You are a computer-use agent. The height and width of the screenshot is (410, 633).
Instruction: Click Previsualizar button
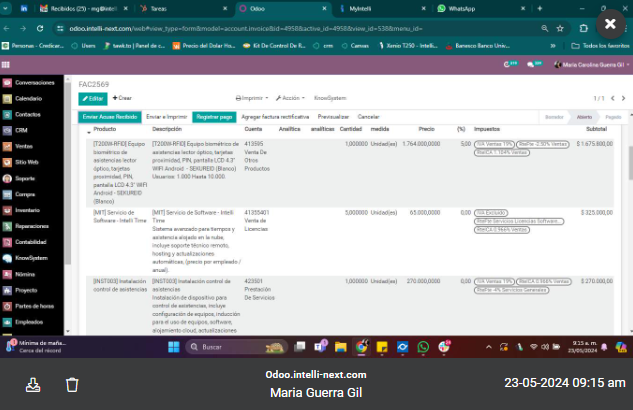pyautogui.click(x=333, y=117)
